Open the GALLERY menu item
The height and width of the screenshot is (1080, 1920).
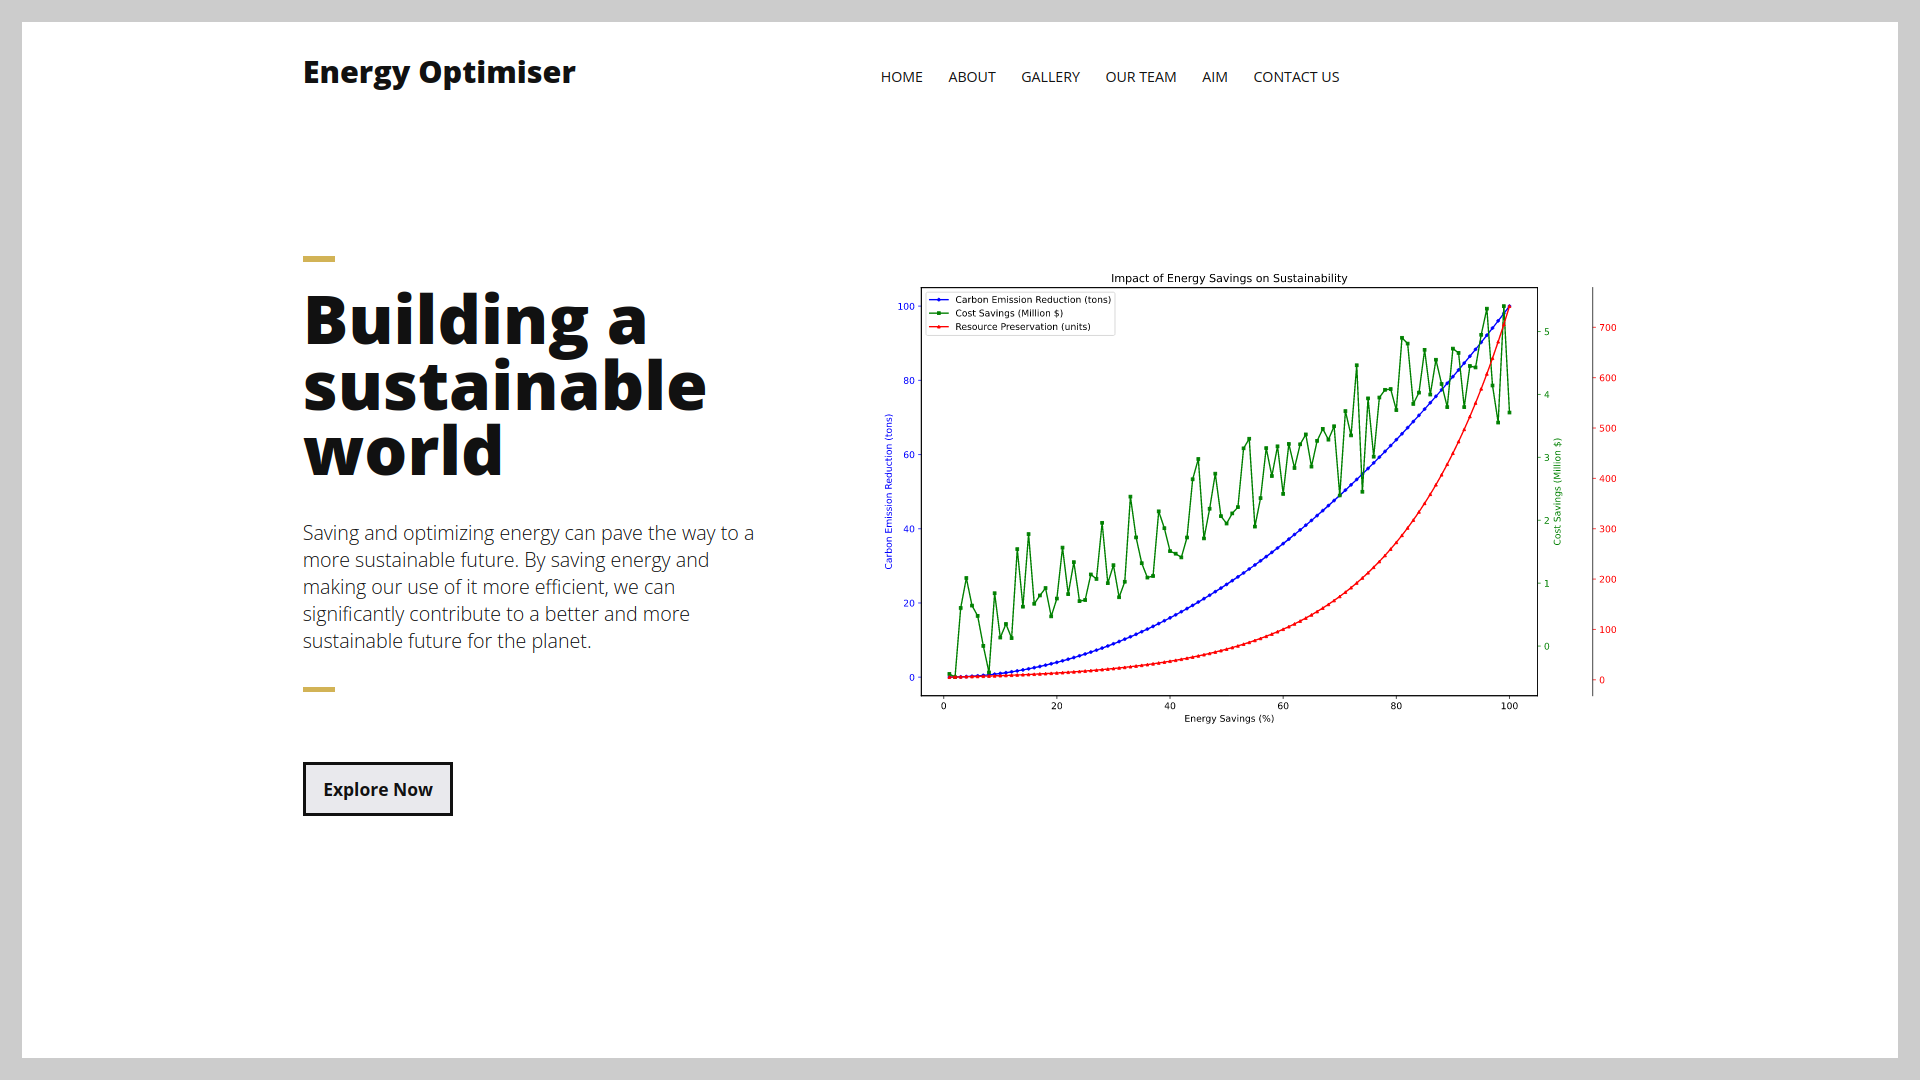pos(1050,77)
